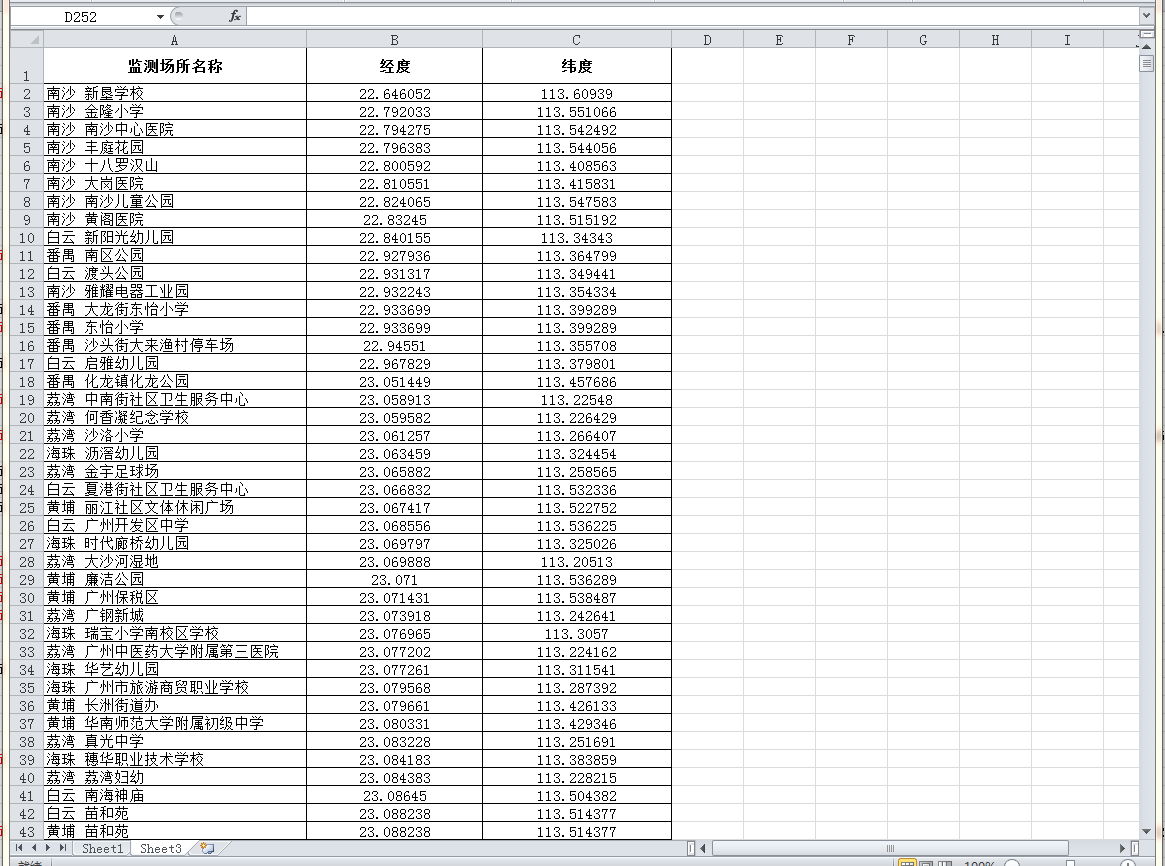Click the vertical scrollbar thumb
Viewport: 1165px width, 866px height.
tap(1146, 64)
